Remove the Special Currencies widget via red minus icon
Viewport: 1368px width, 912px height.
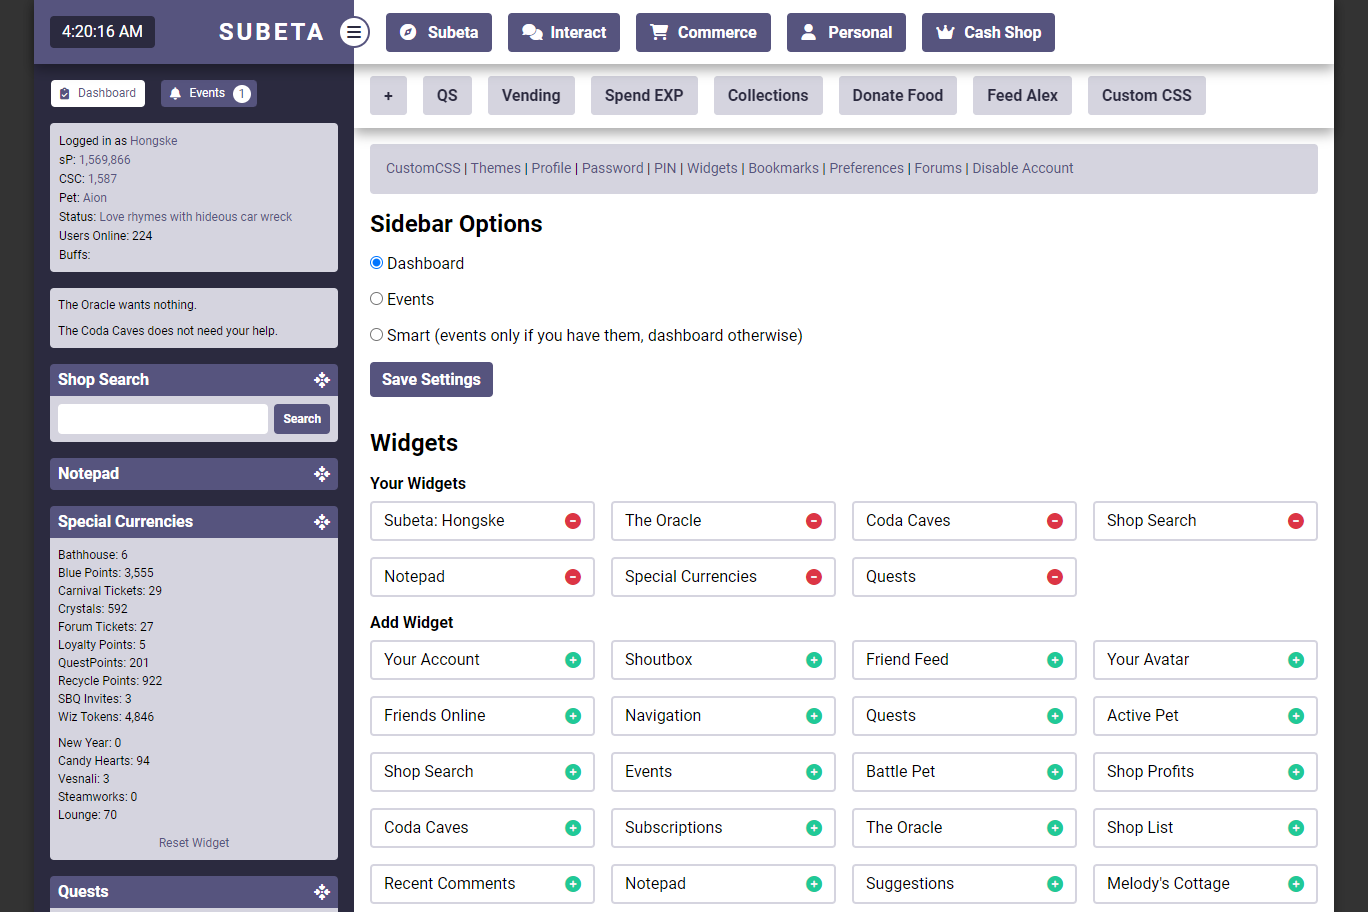[x=814, y=577]
